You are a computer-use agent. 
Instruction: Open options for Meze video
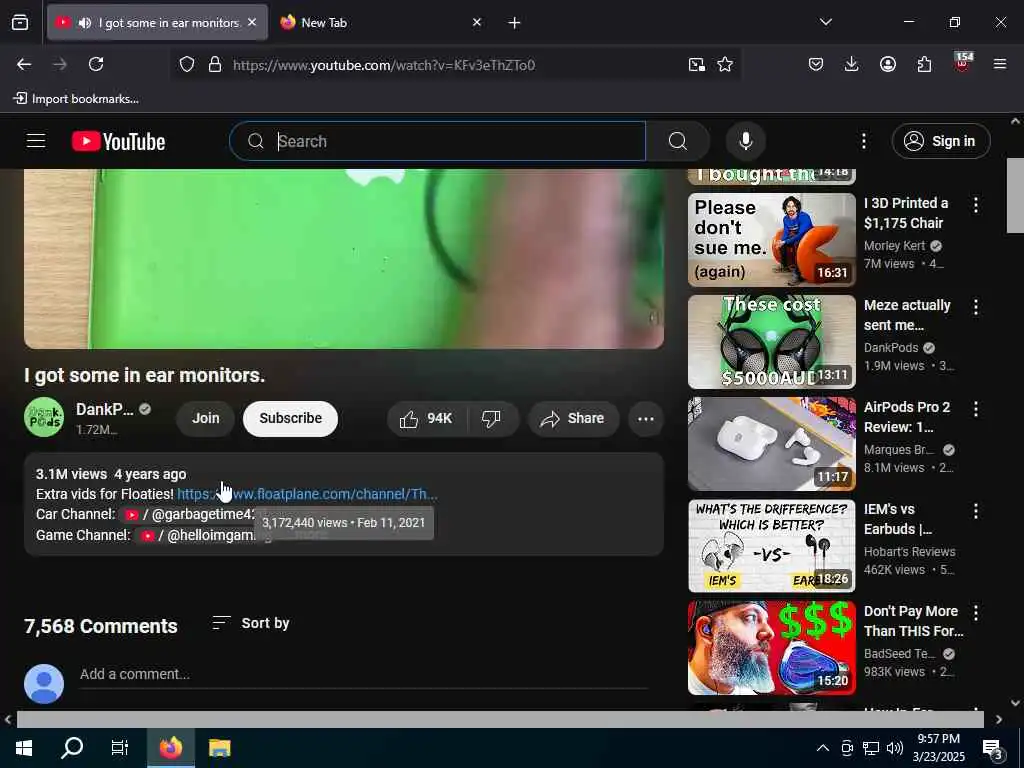click(976, 307)
